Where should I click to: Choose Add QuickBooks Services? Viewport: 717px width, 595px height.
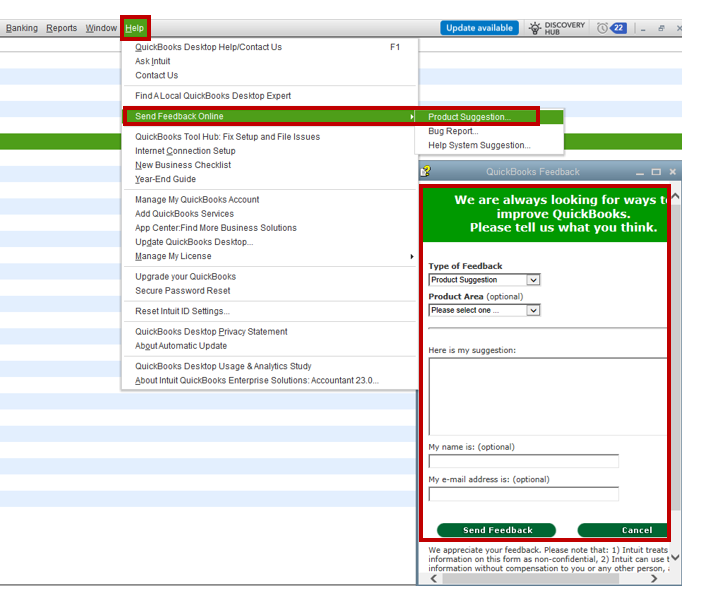point(270,214)
